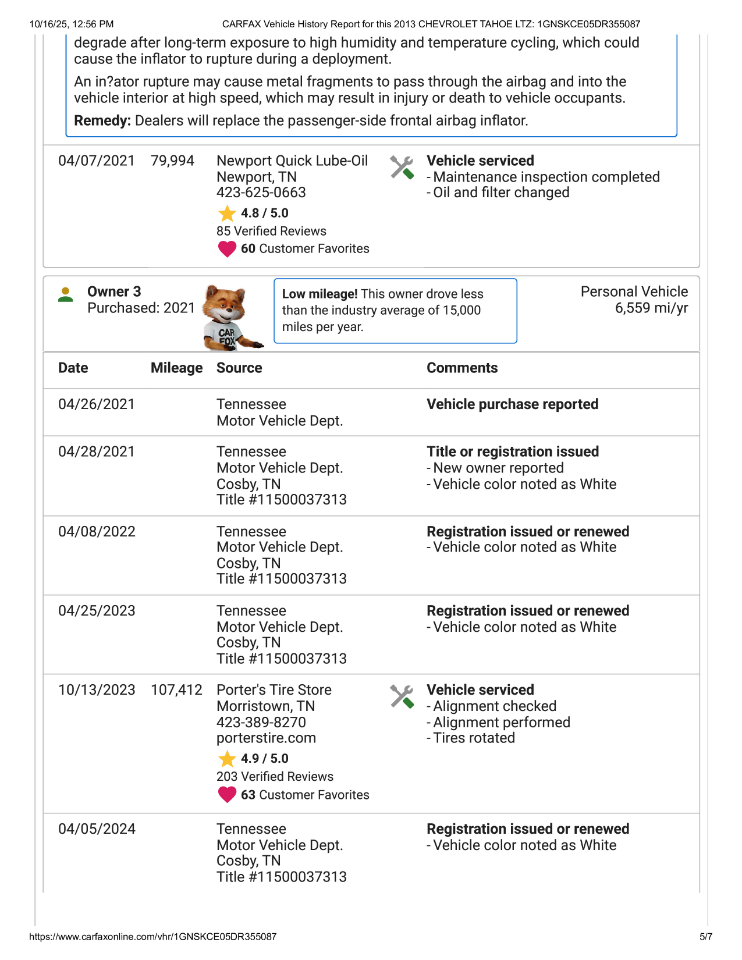
Task: Click Newport shop phone number 423-625-0663
Action: tap(261, 193)
